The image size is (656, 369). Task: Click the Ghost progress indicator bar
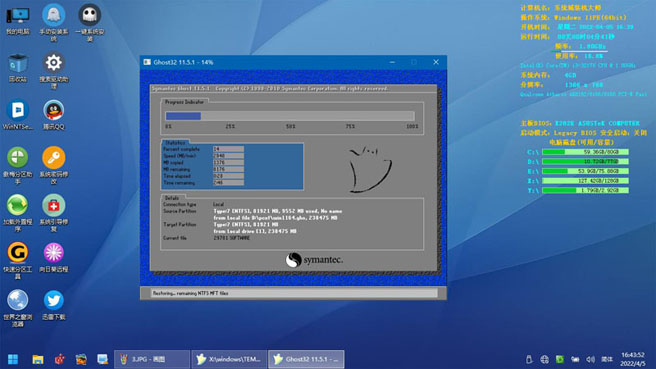click(290, 116)
